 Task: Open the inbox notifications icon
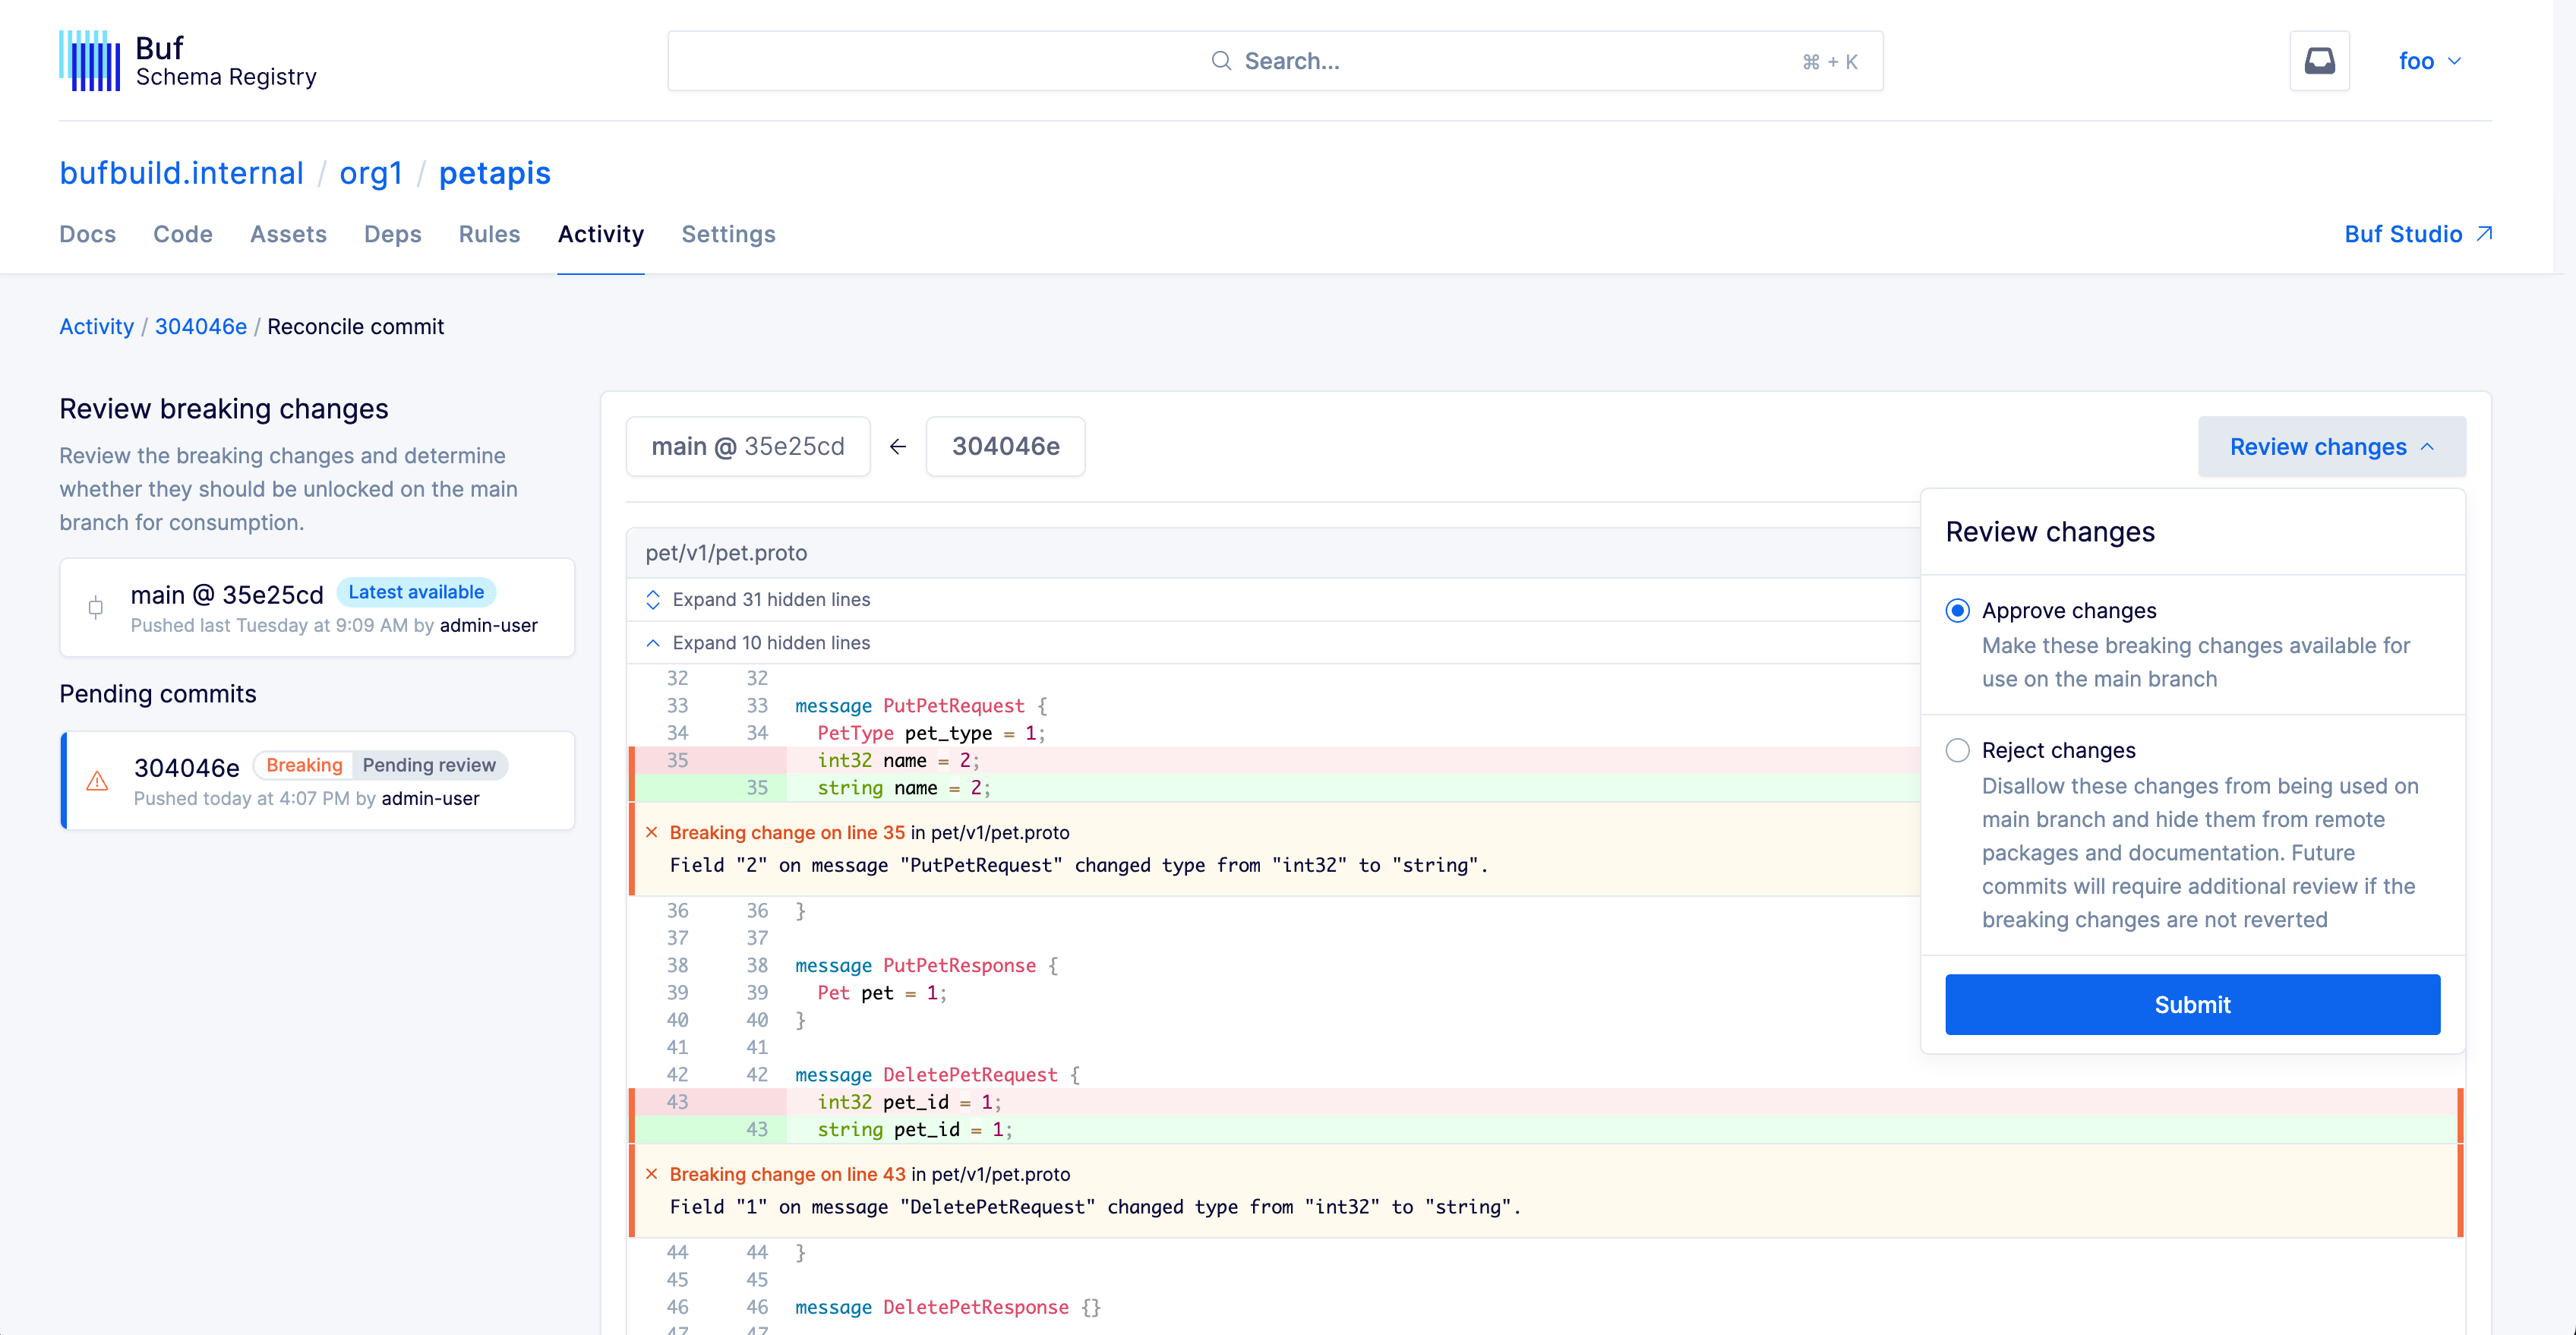[2319, 61]
